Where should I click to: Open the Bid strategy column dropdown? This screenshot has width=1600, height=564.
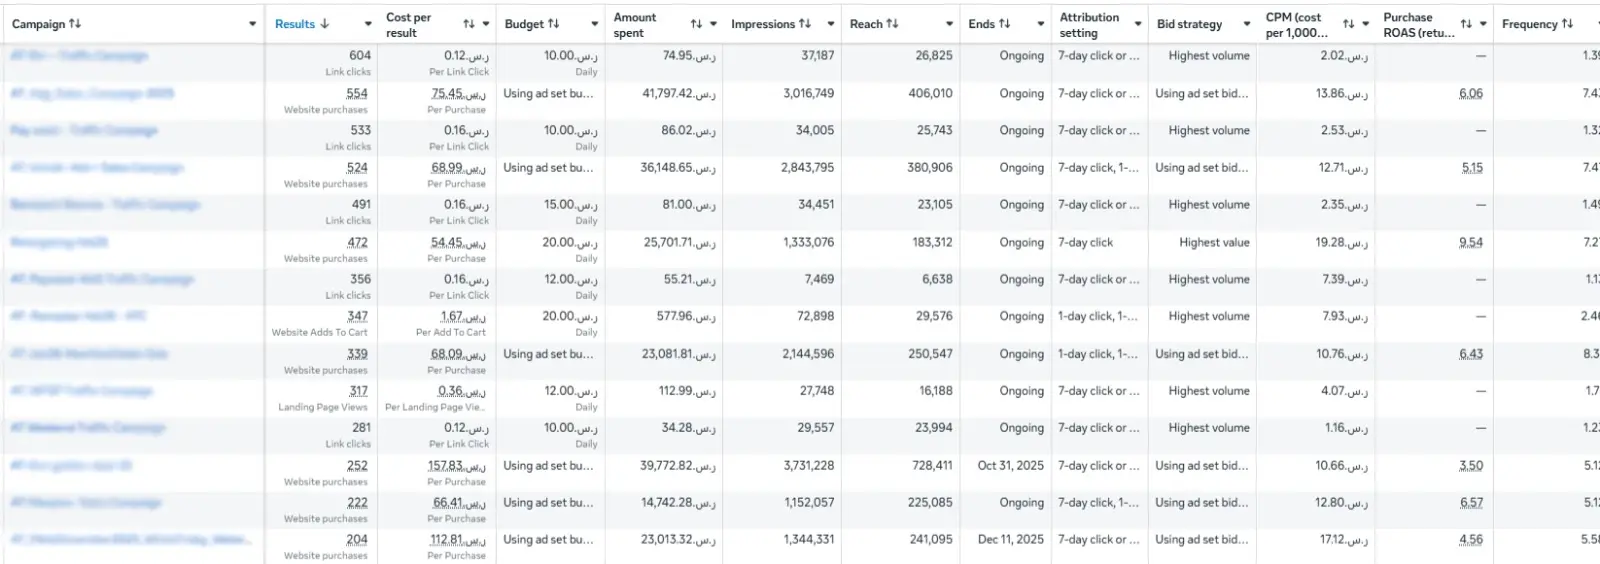[x=1246, y=24]
